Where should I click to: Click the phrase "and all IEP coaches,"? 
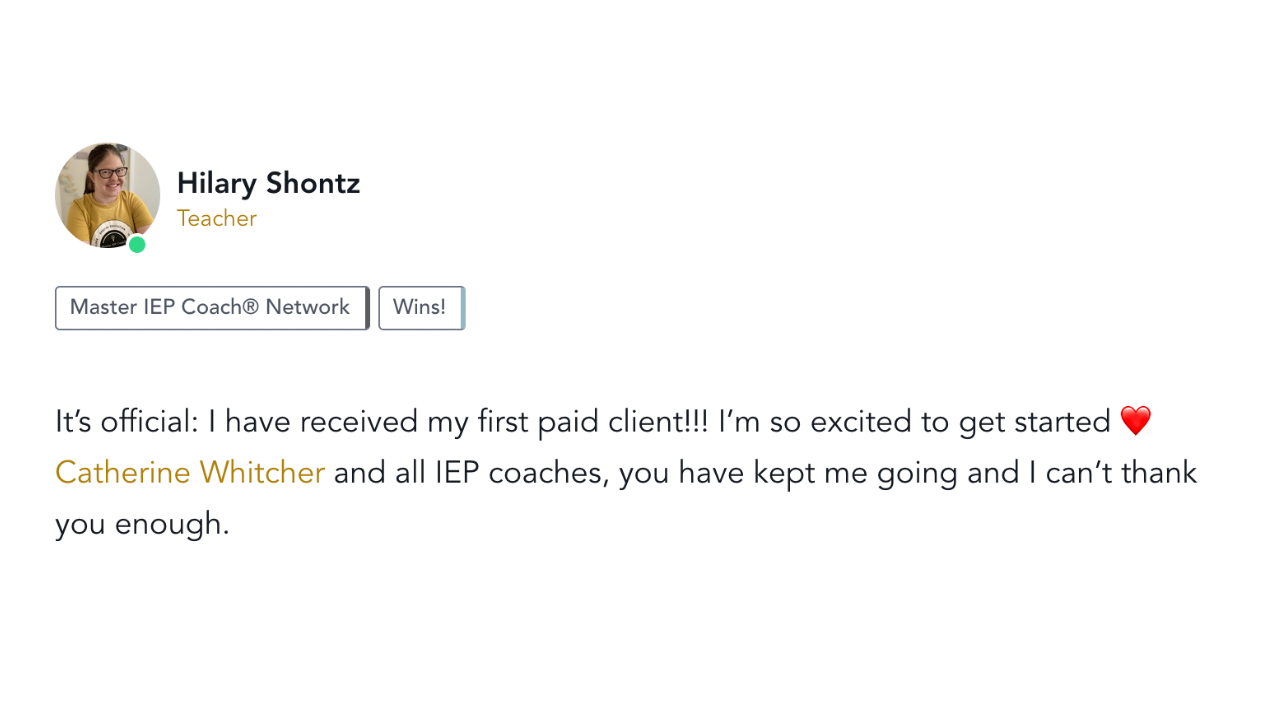[x=471, y=472]
